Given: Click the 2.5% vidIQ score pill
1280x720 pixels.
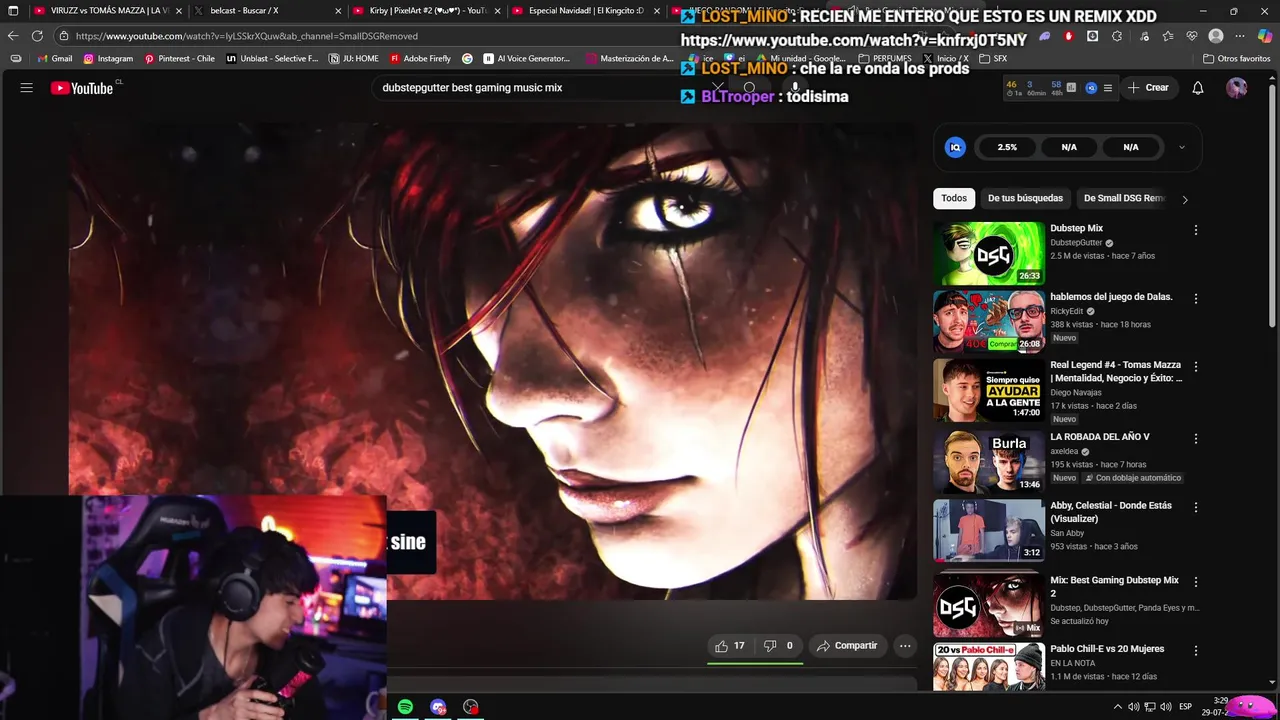Looking at the screenshot, I should 1007,147.
